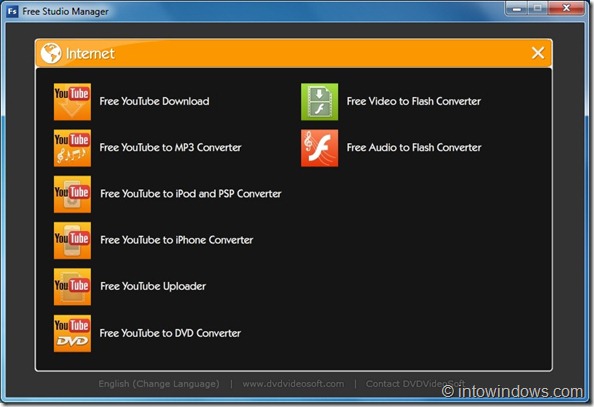Click Contact DVDVideoSoft link
Image resolution: width=594 pixels, height=407 pixels.
[415, 384]
